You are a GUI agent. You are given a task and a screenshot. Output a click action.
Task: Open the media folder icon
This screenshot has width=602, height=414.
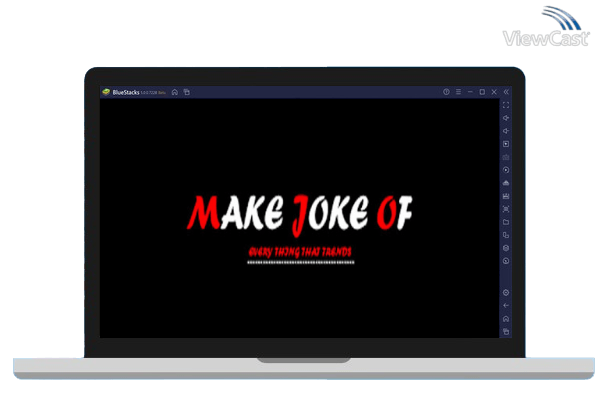(506, 222)
